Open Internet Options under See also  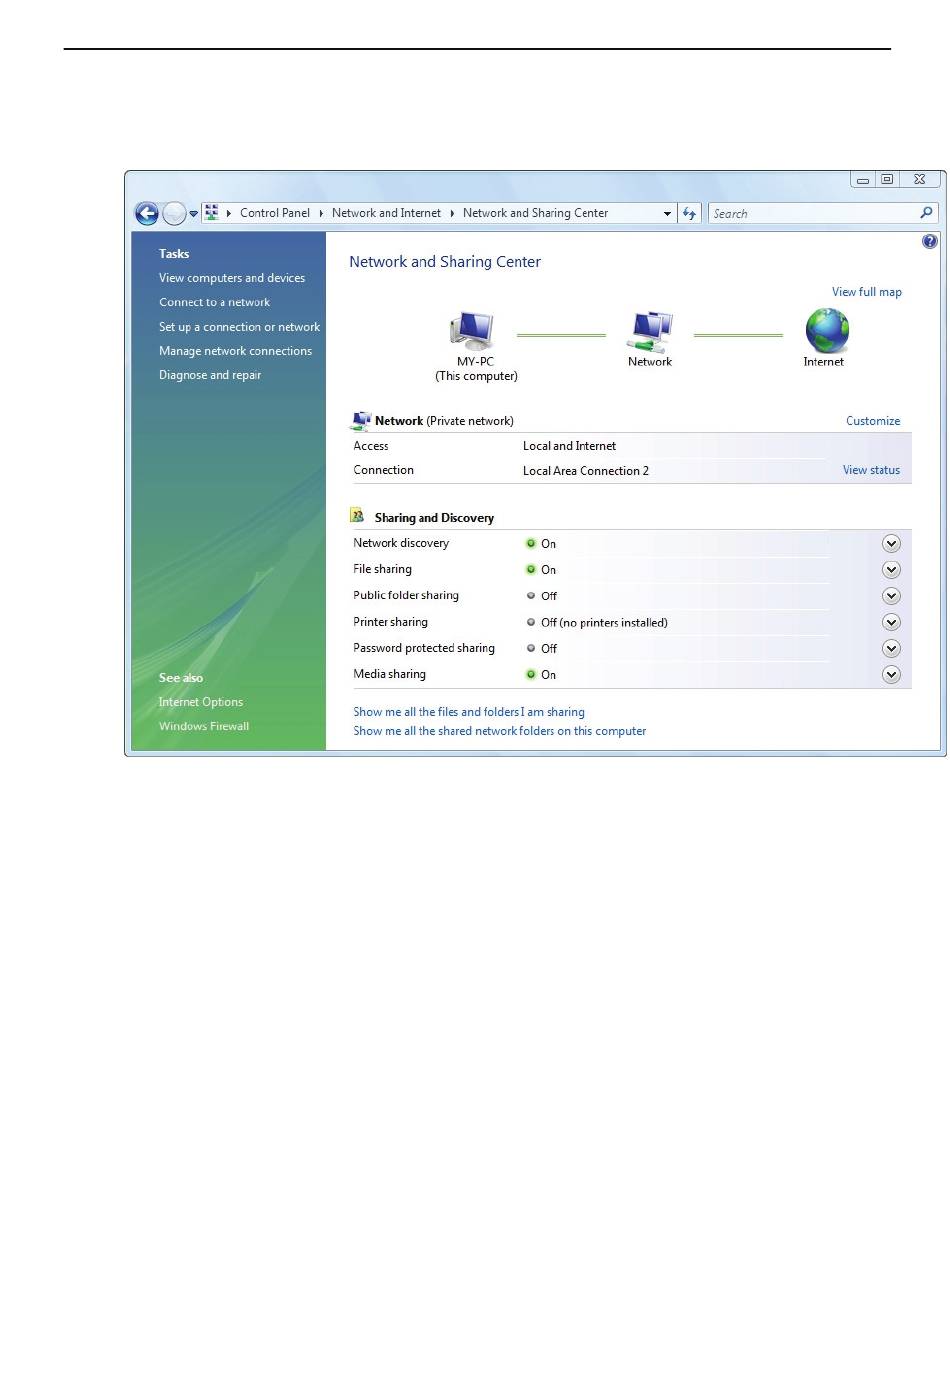coord(201,702)
